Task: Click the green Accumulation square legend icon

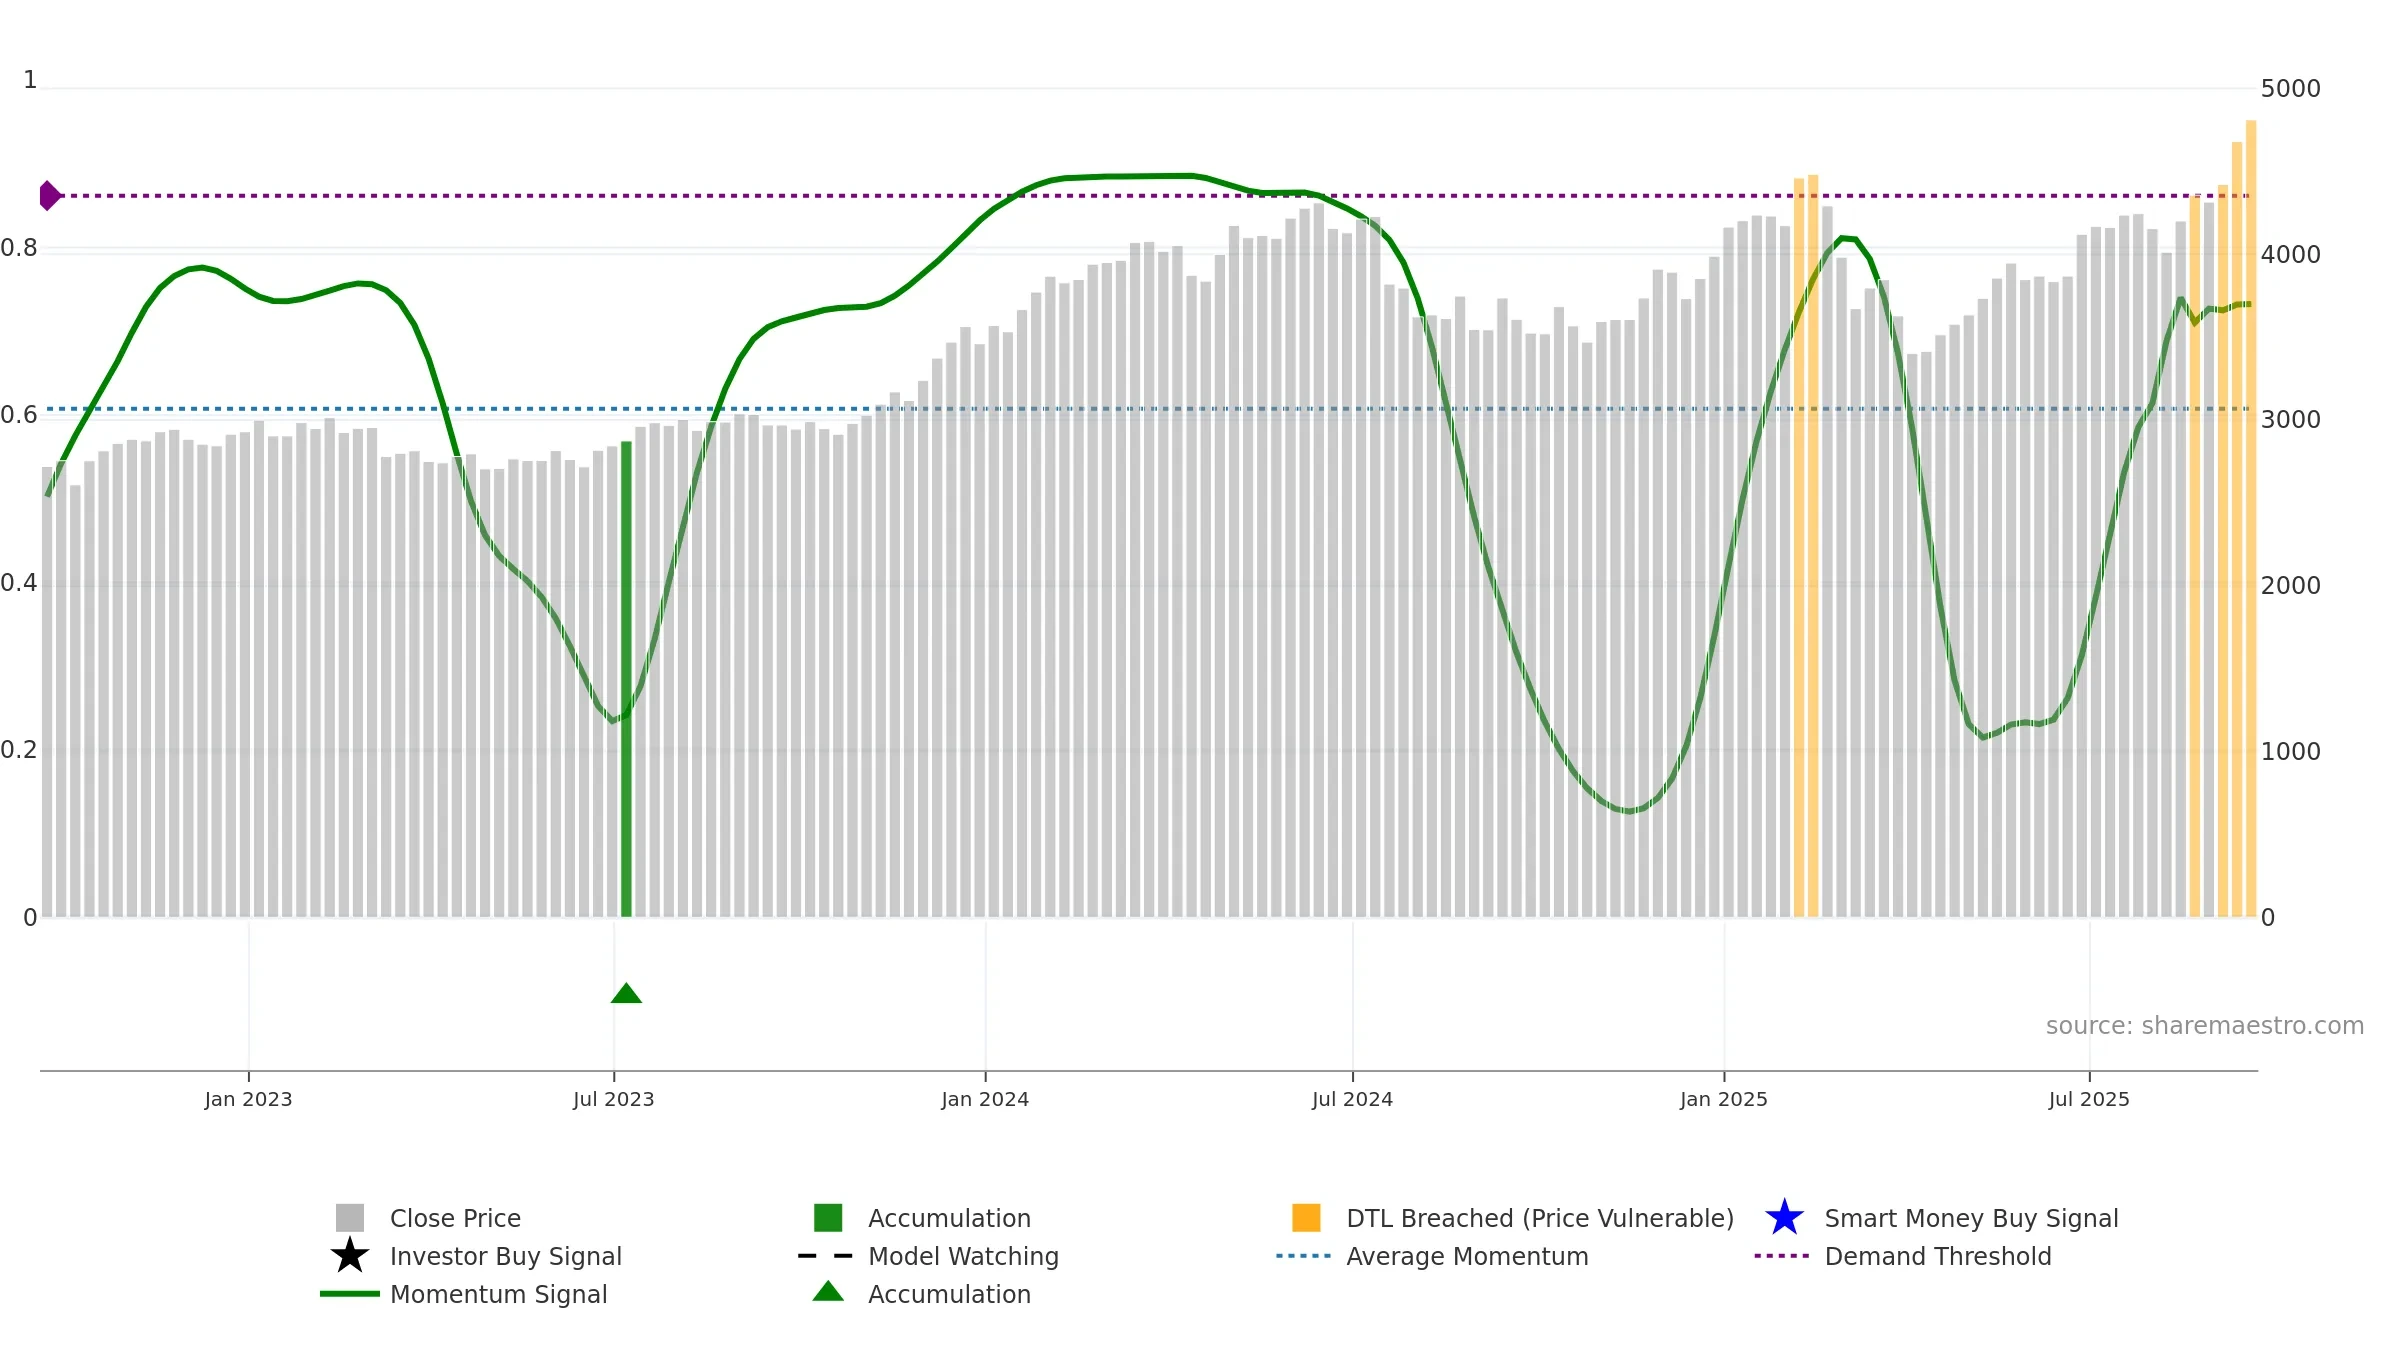Action: 828,1218
